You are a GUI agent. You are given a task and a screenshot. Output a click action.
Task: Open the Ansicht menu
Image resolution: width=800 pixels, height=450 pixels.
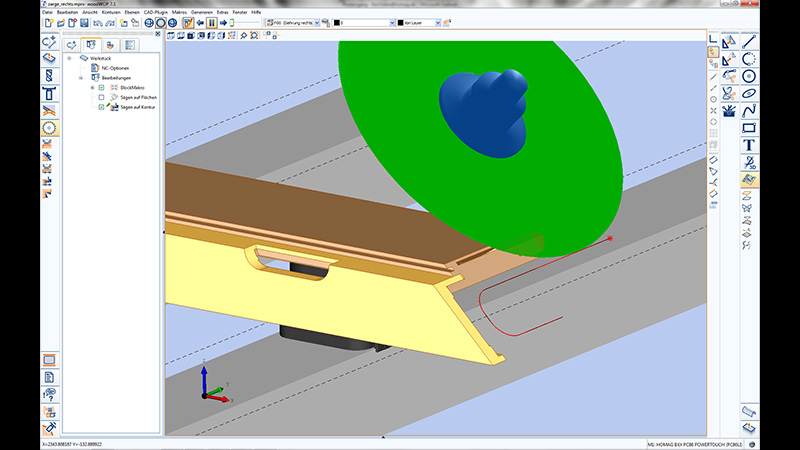tap(90, 12)
